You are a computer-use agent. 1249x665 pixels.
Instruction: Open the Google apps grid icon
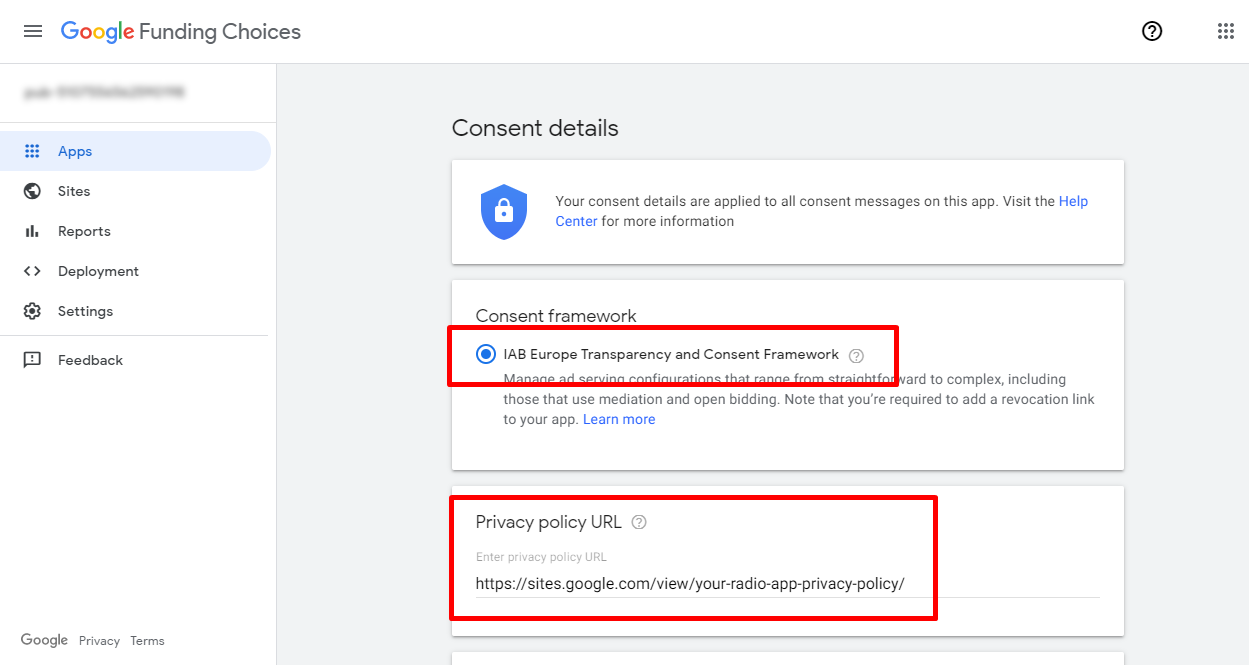coord(1226,31)
